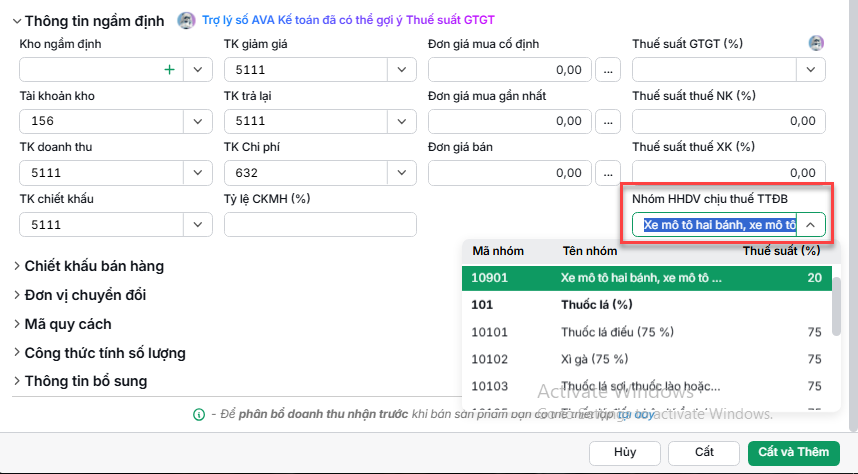Click the green plus icon in Kho ngầm định
The image size is (858, 474).
point(170,70)
